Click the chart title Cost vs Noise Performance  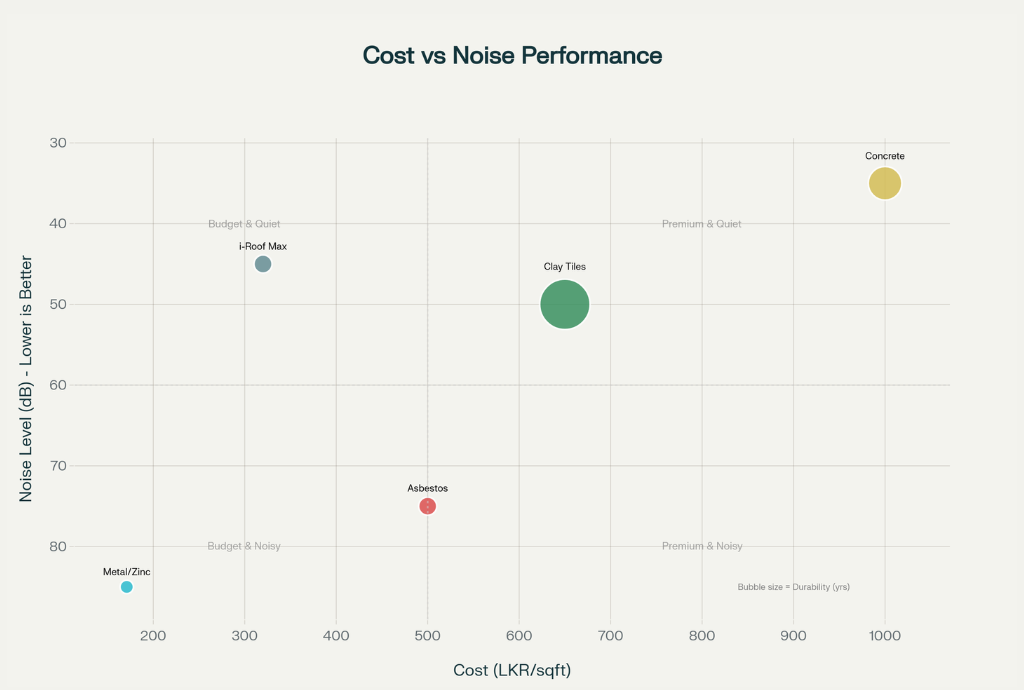click(512, 56)
